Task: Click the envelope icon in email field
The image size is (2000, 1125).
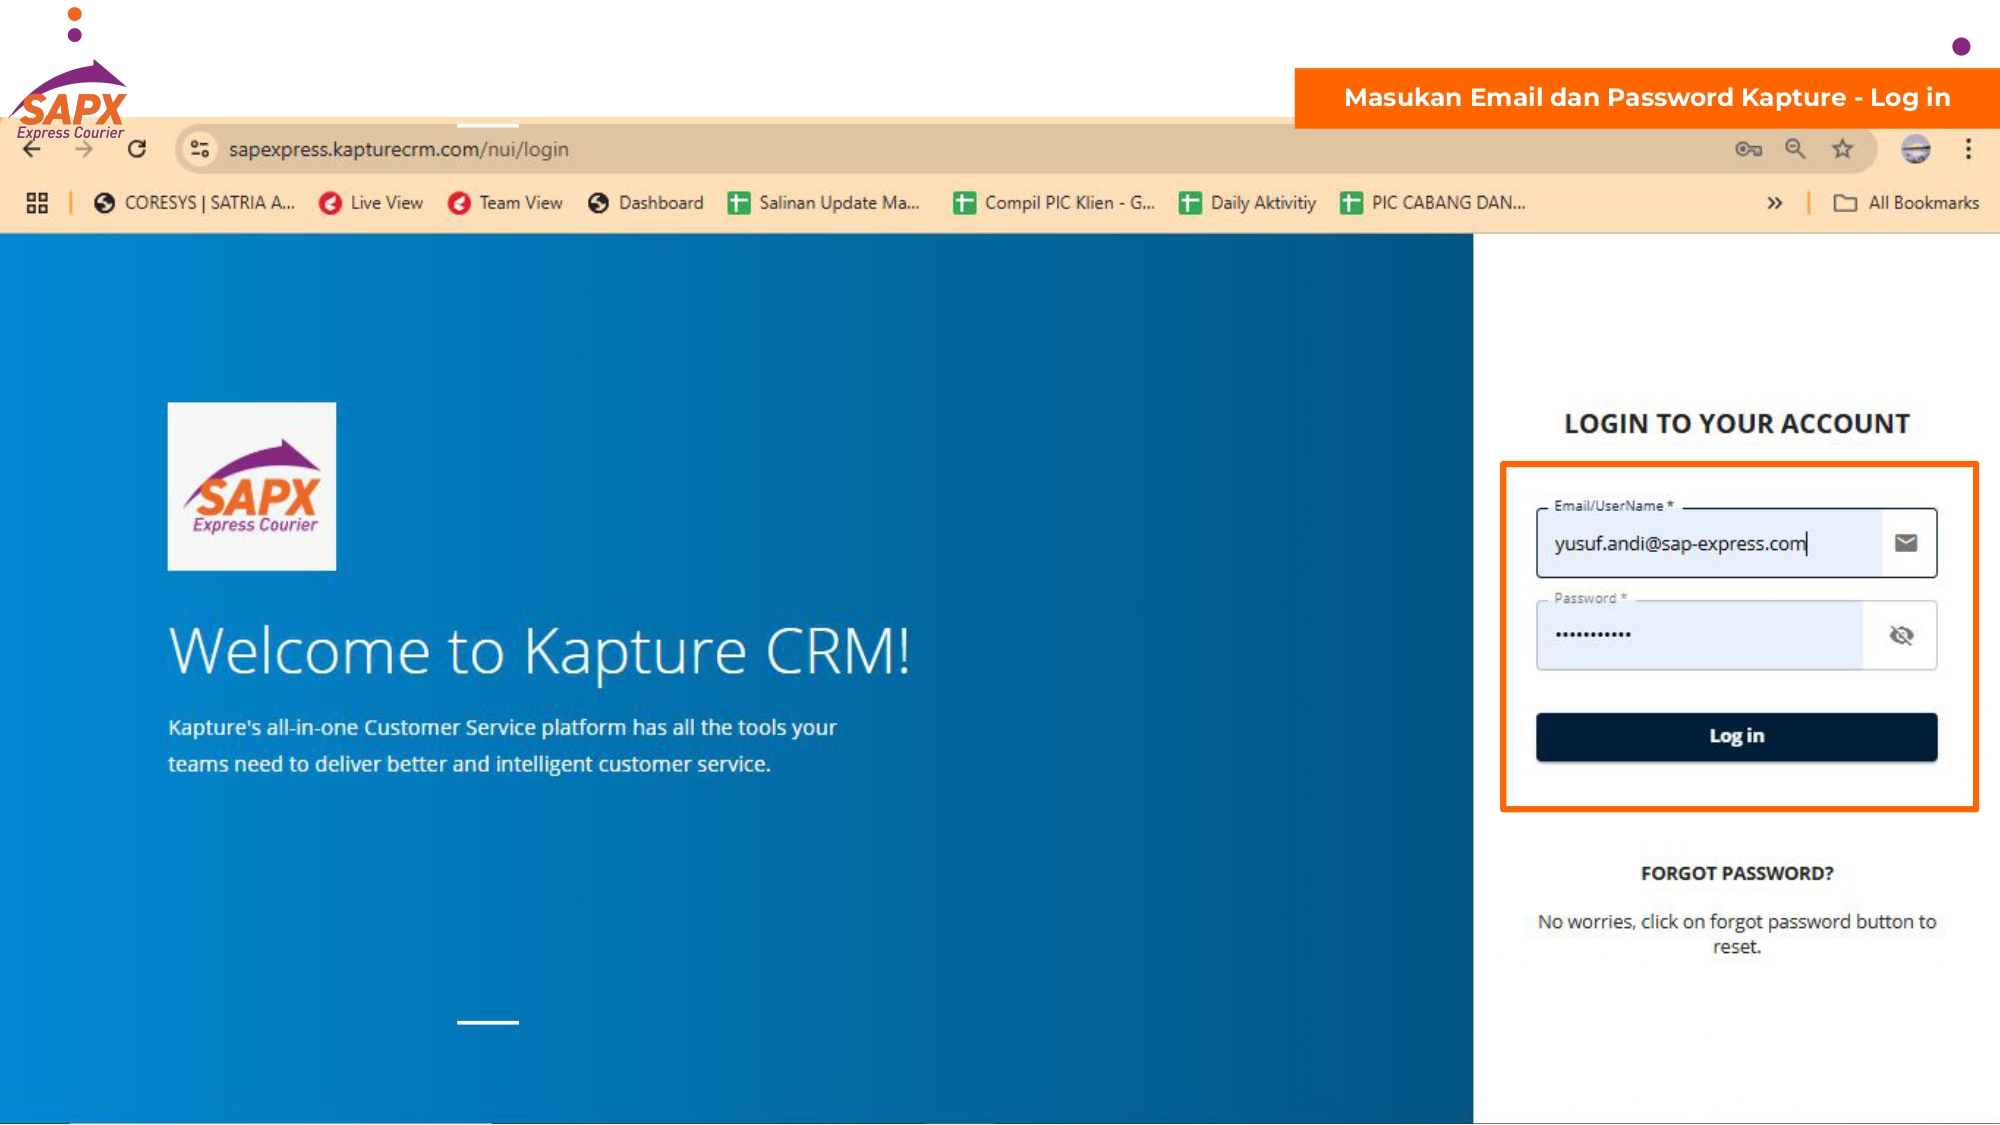Action: pyautogui.click(x=1906, y=543)
